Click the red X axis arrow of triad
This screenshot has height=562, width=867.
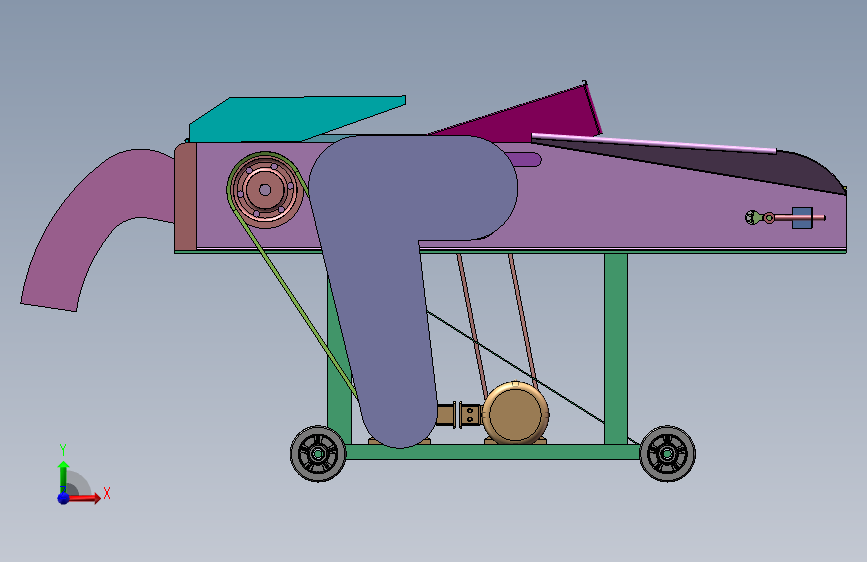point(83,498)
